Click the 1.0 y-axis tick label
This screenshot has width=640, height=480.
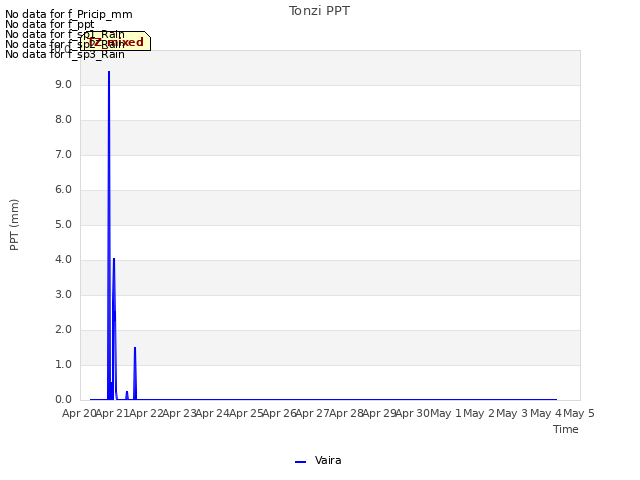click(63, 364)
